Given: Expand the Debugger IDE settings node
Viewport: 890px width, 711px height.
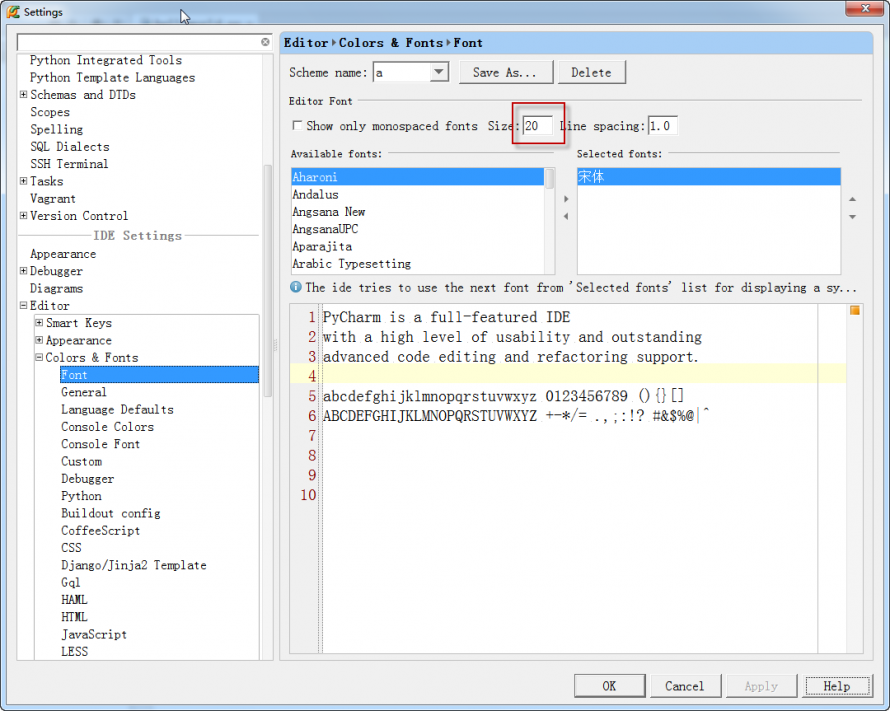Looking at the screenshot, I should click(x=23, y=271).
